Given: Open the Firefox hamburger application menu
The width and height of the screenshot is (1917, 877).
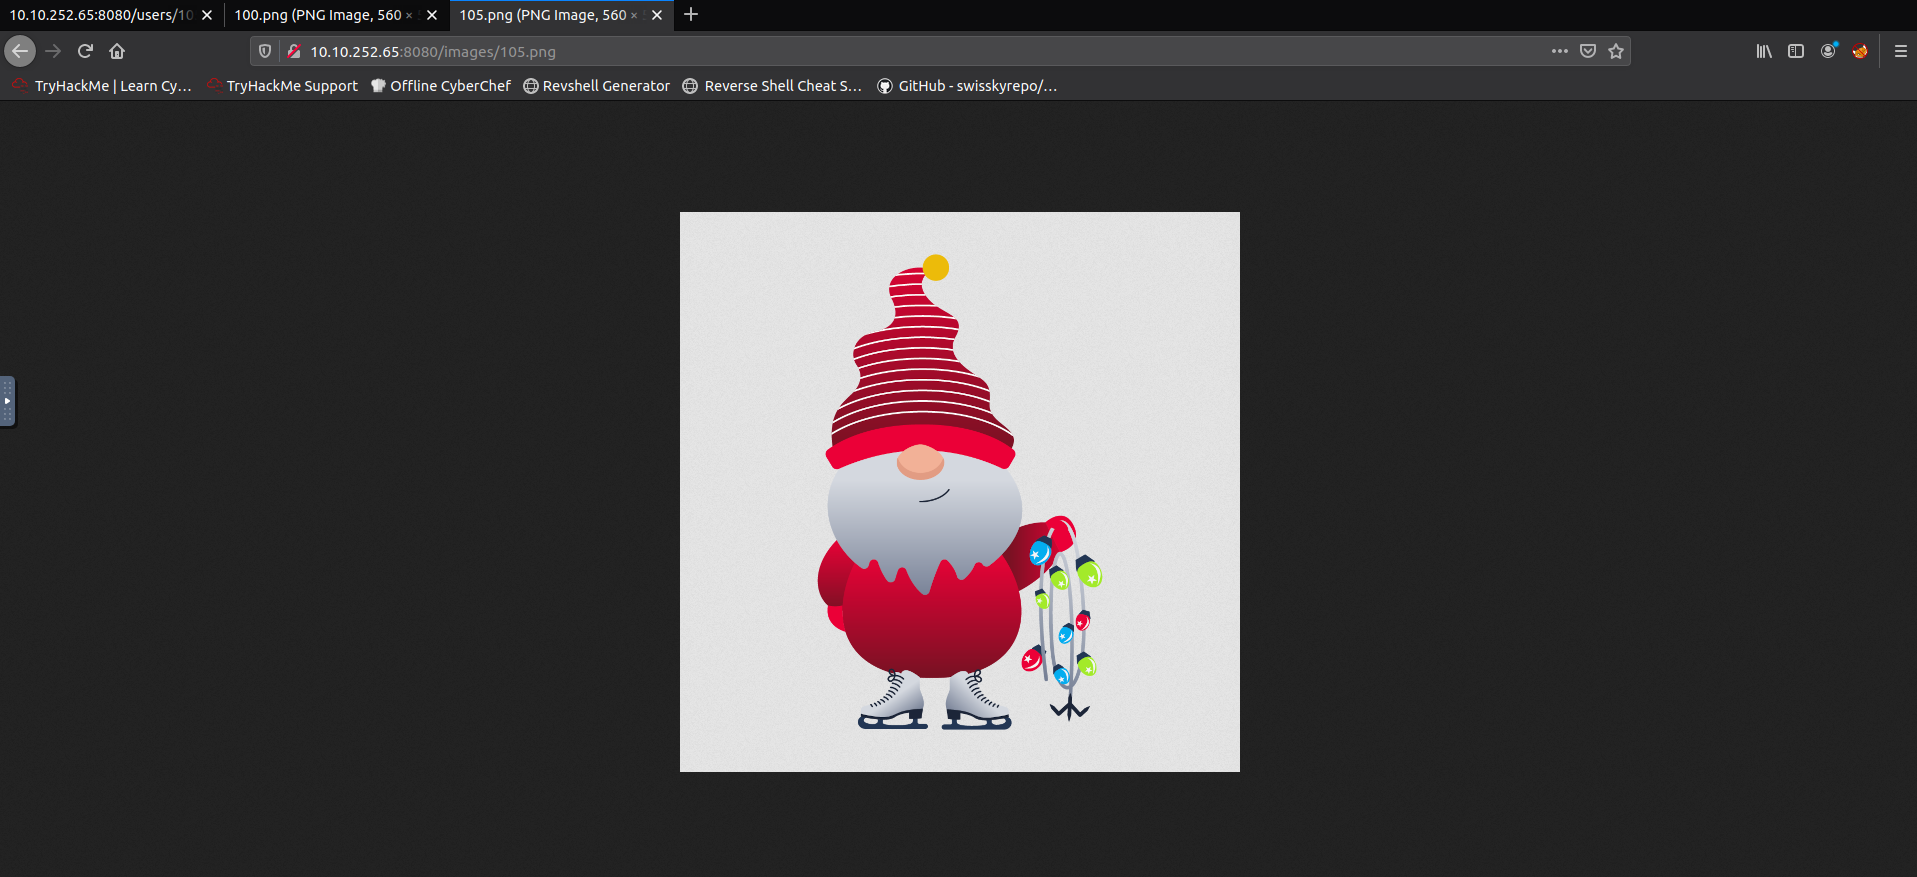Looking at the screenshot, I should coord(1901,51).
